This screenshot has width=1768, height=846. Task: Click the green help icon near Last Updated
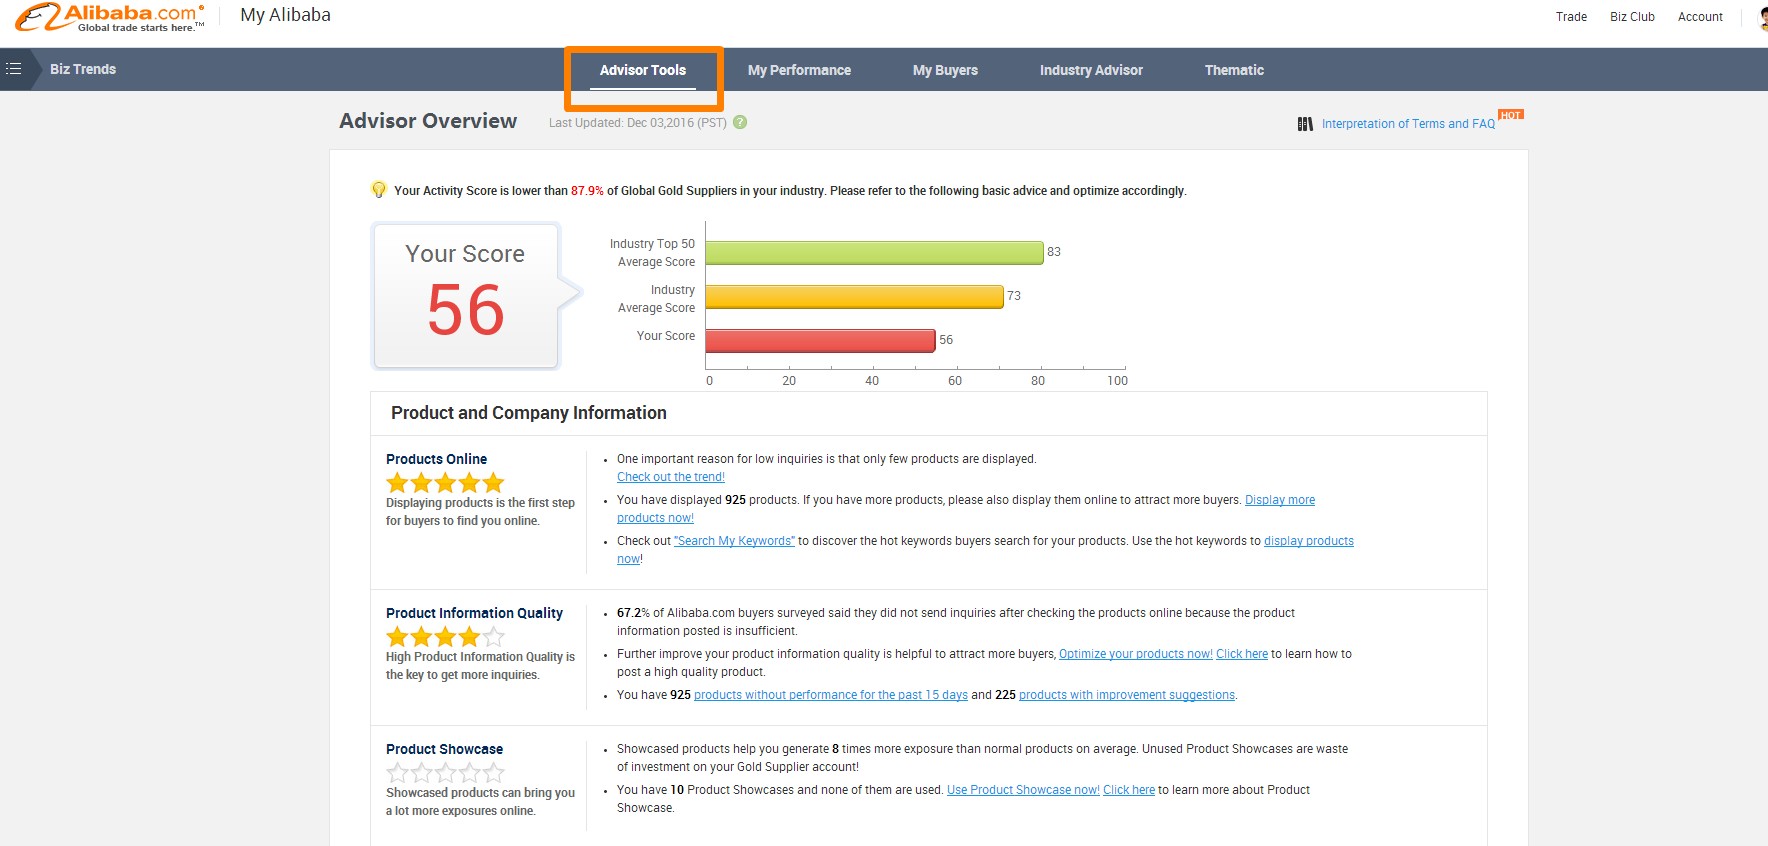click(740, 122)
